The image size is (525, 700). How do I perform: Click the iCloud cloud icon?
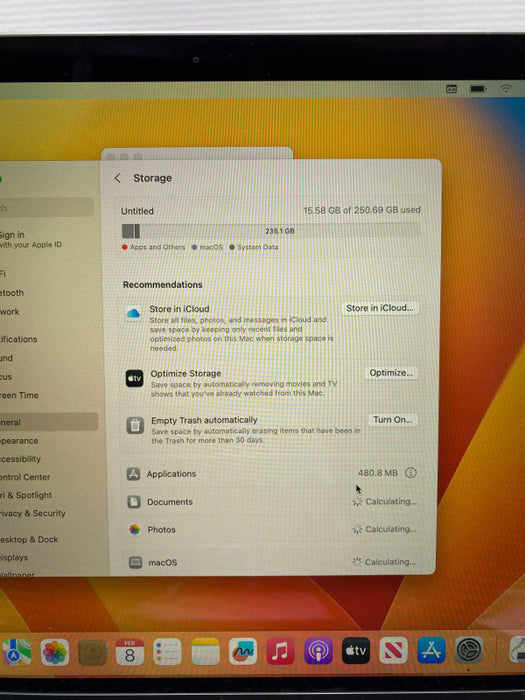tap(133, 313)
